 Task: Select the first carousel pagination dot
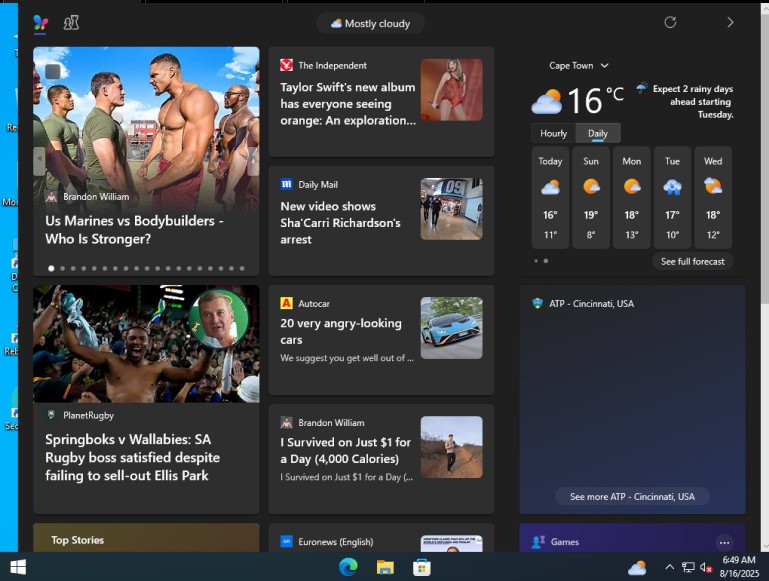pyautogui.click(x=51, y=268)
